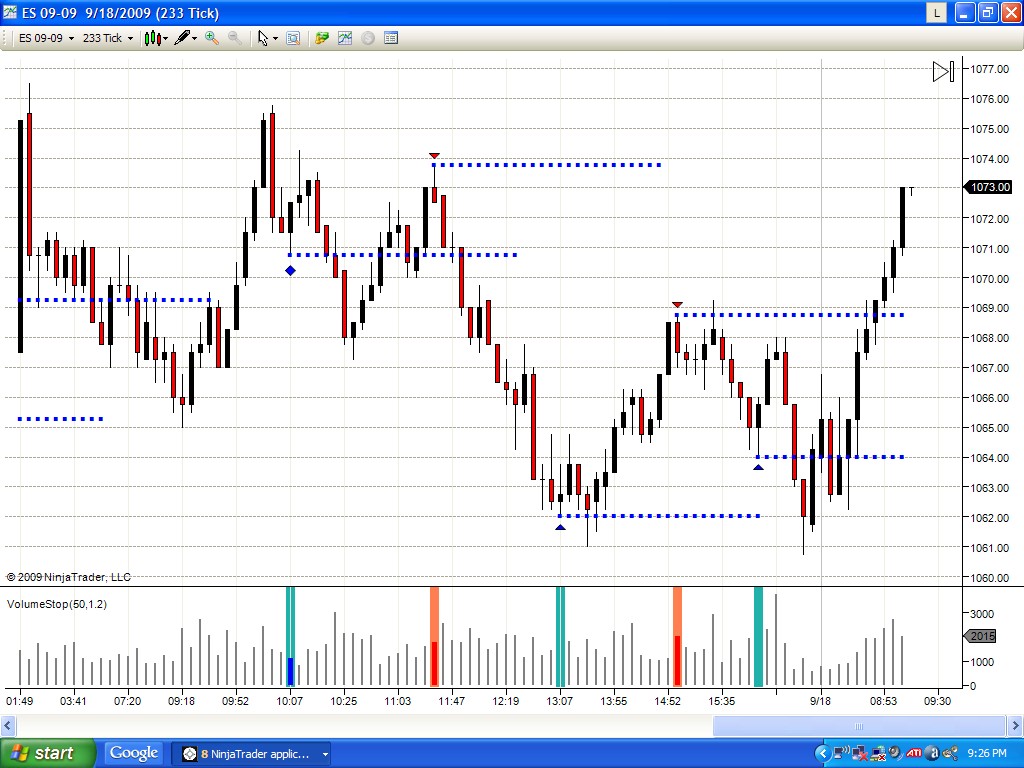
Task: Expand the cursor type dropdown arrow
Action: tap(275, 39)
